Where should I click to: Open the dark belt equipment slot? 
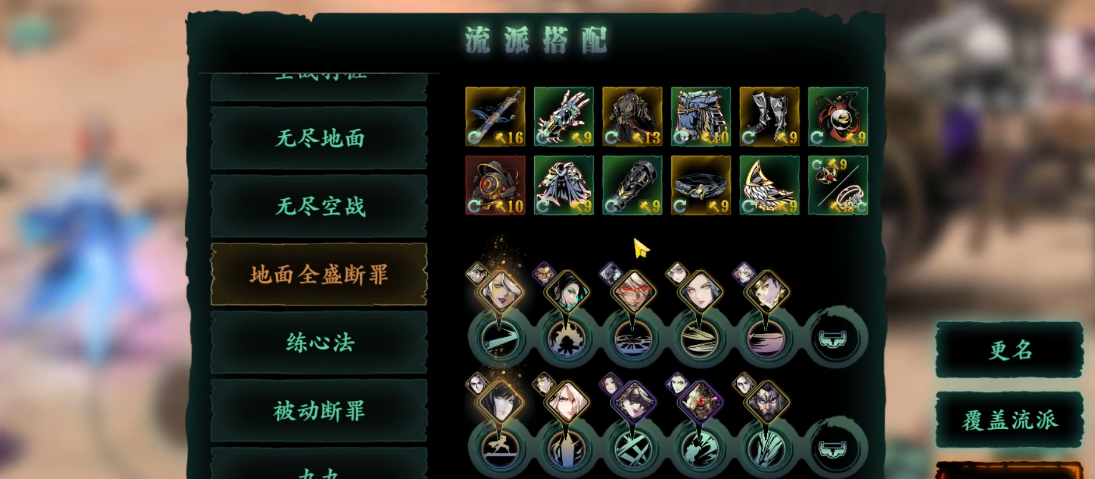(701, 185)
